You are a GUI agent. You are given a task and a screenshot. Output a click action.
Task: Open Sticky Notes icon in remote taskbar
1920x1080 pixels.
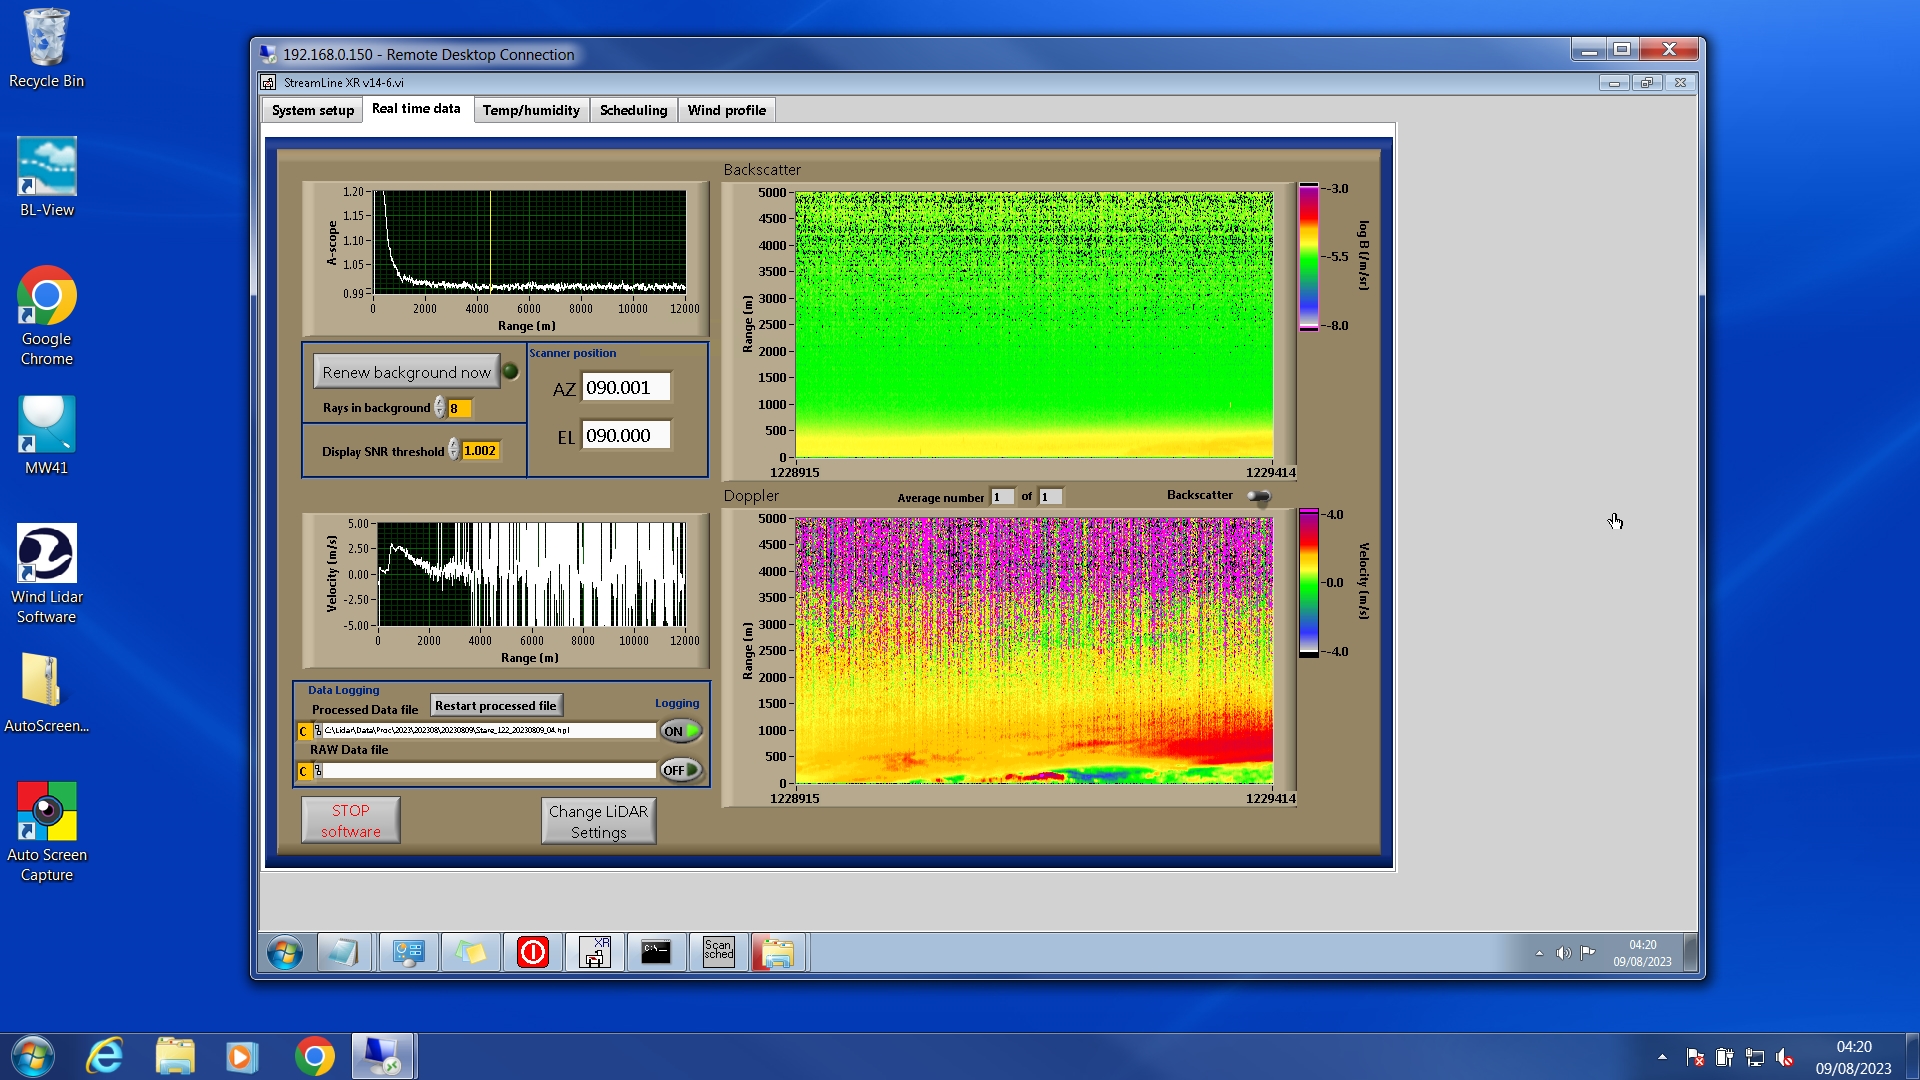(470, 952)
